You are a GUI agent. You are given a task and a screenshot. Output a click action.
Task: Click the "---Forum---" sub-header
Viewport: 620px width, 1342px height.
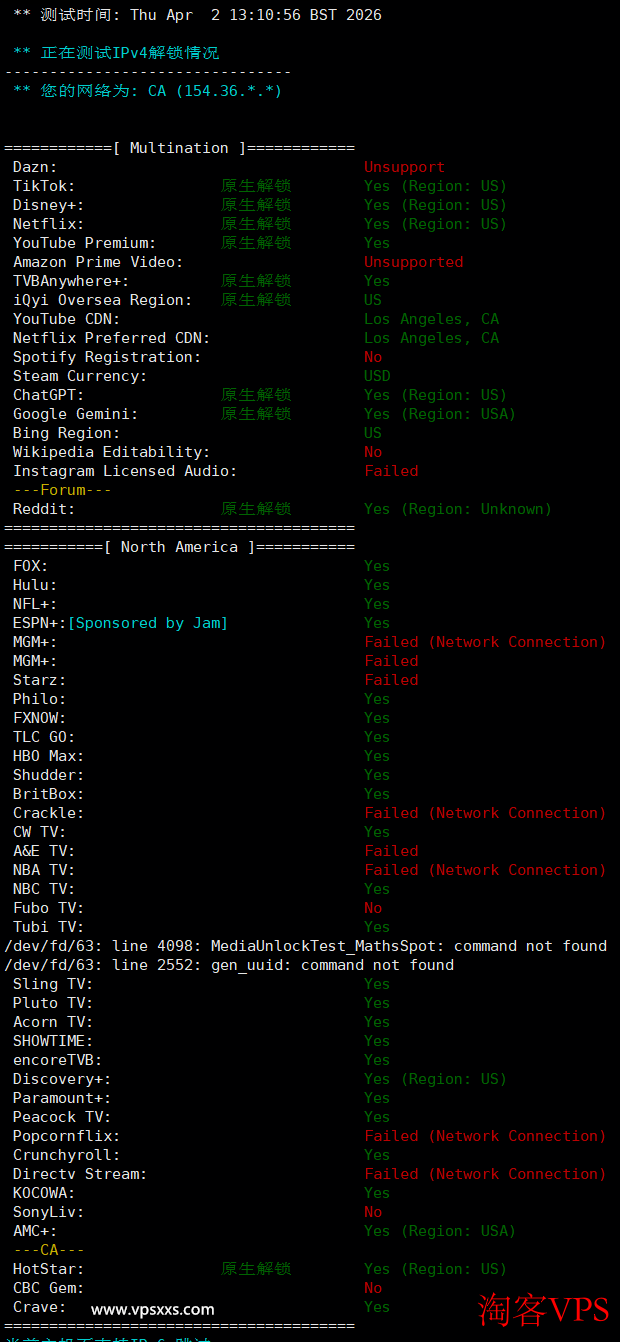(62, 490)
